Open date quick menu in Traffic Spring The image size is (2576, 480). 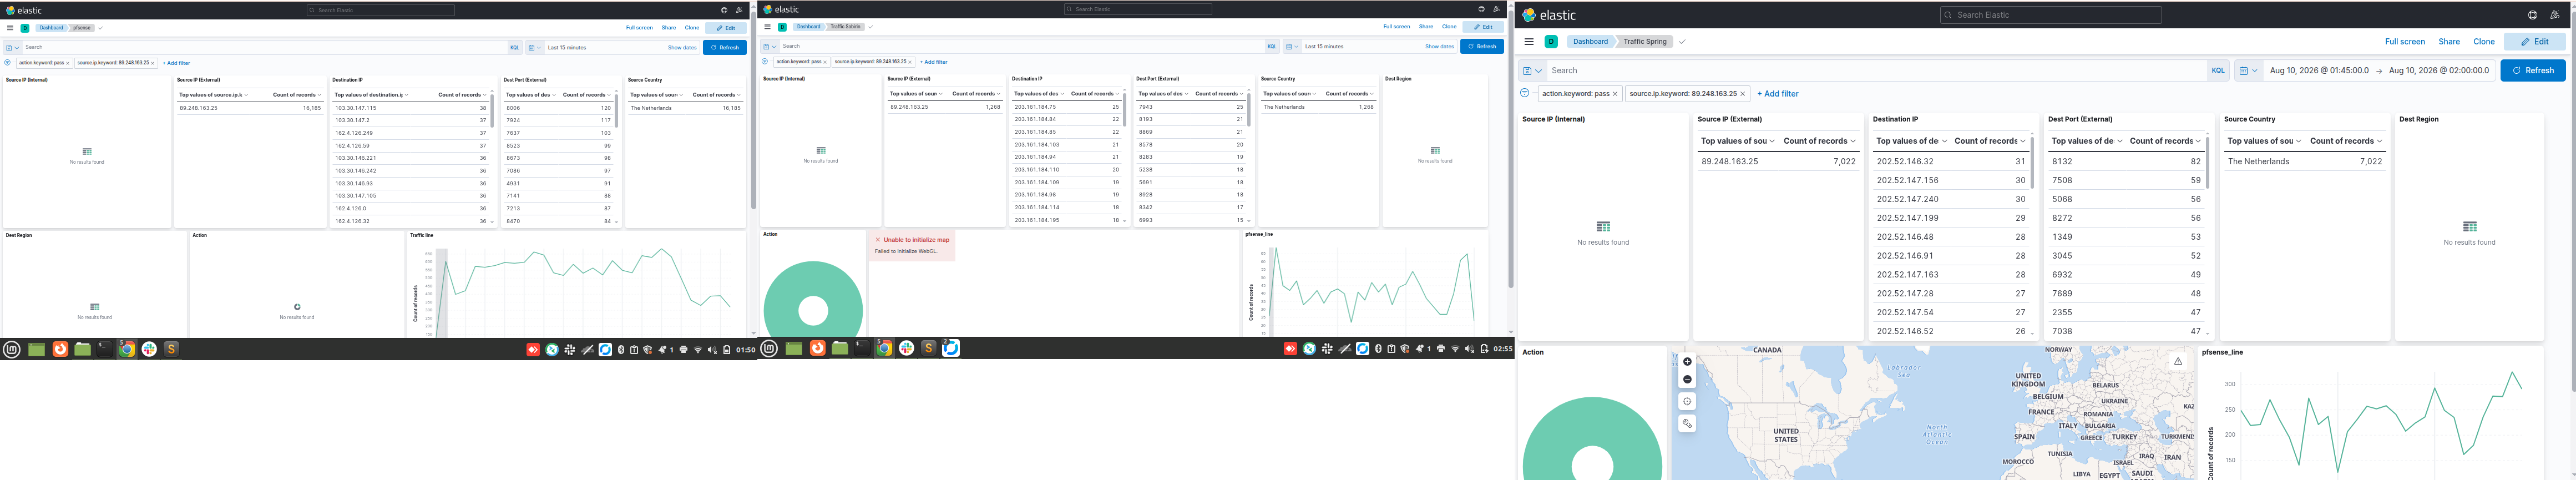tap(2248, 71)
